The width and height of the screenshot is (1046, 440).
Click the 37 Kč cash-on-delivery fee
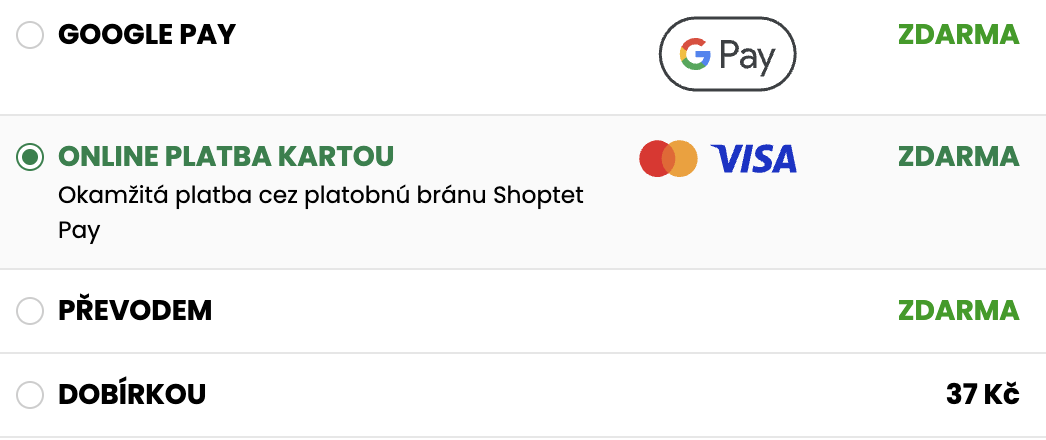(x=982, y=394)
